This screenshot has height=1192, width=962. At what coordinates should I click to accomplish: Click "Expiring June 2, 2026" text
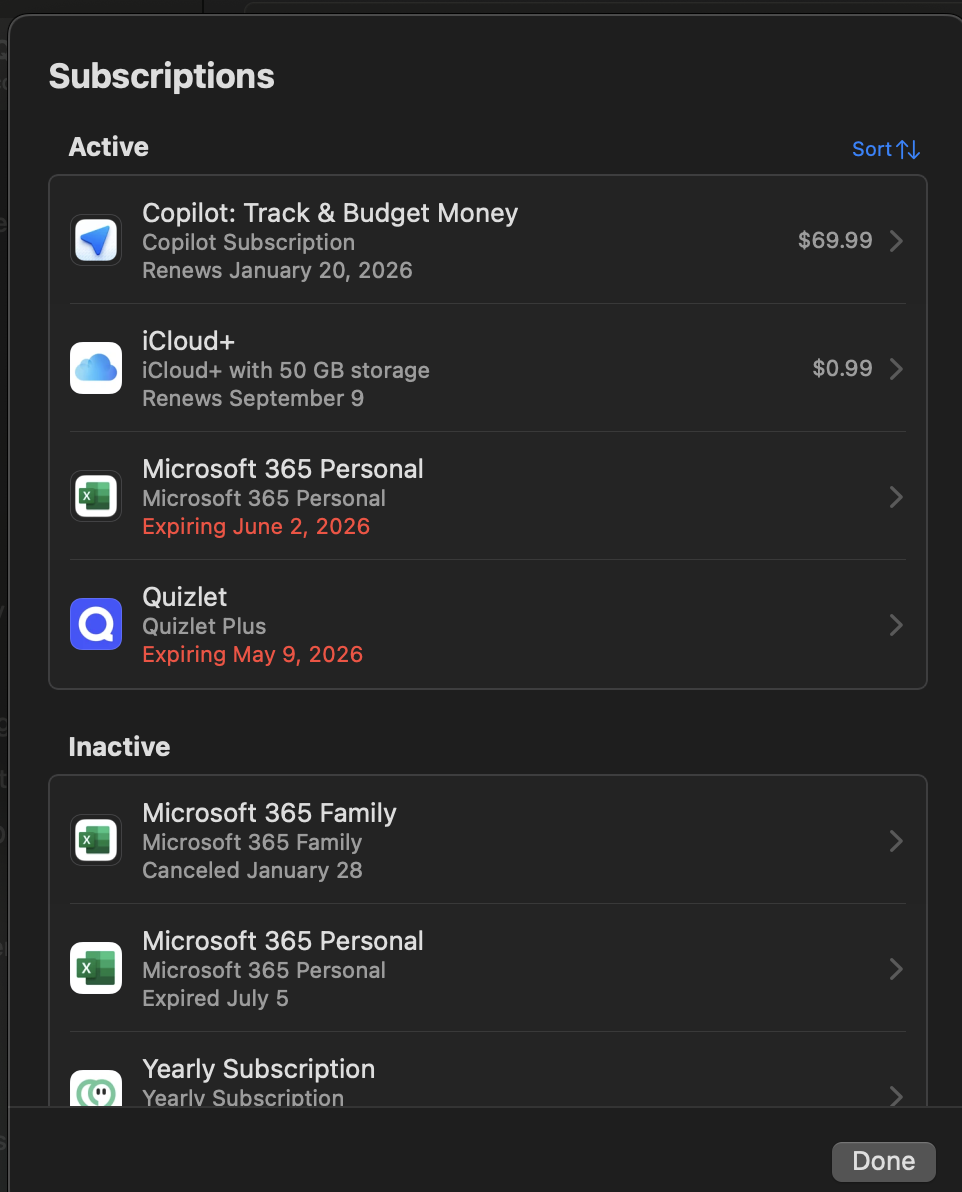(256, 526)
